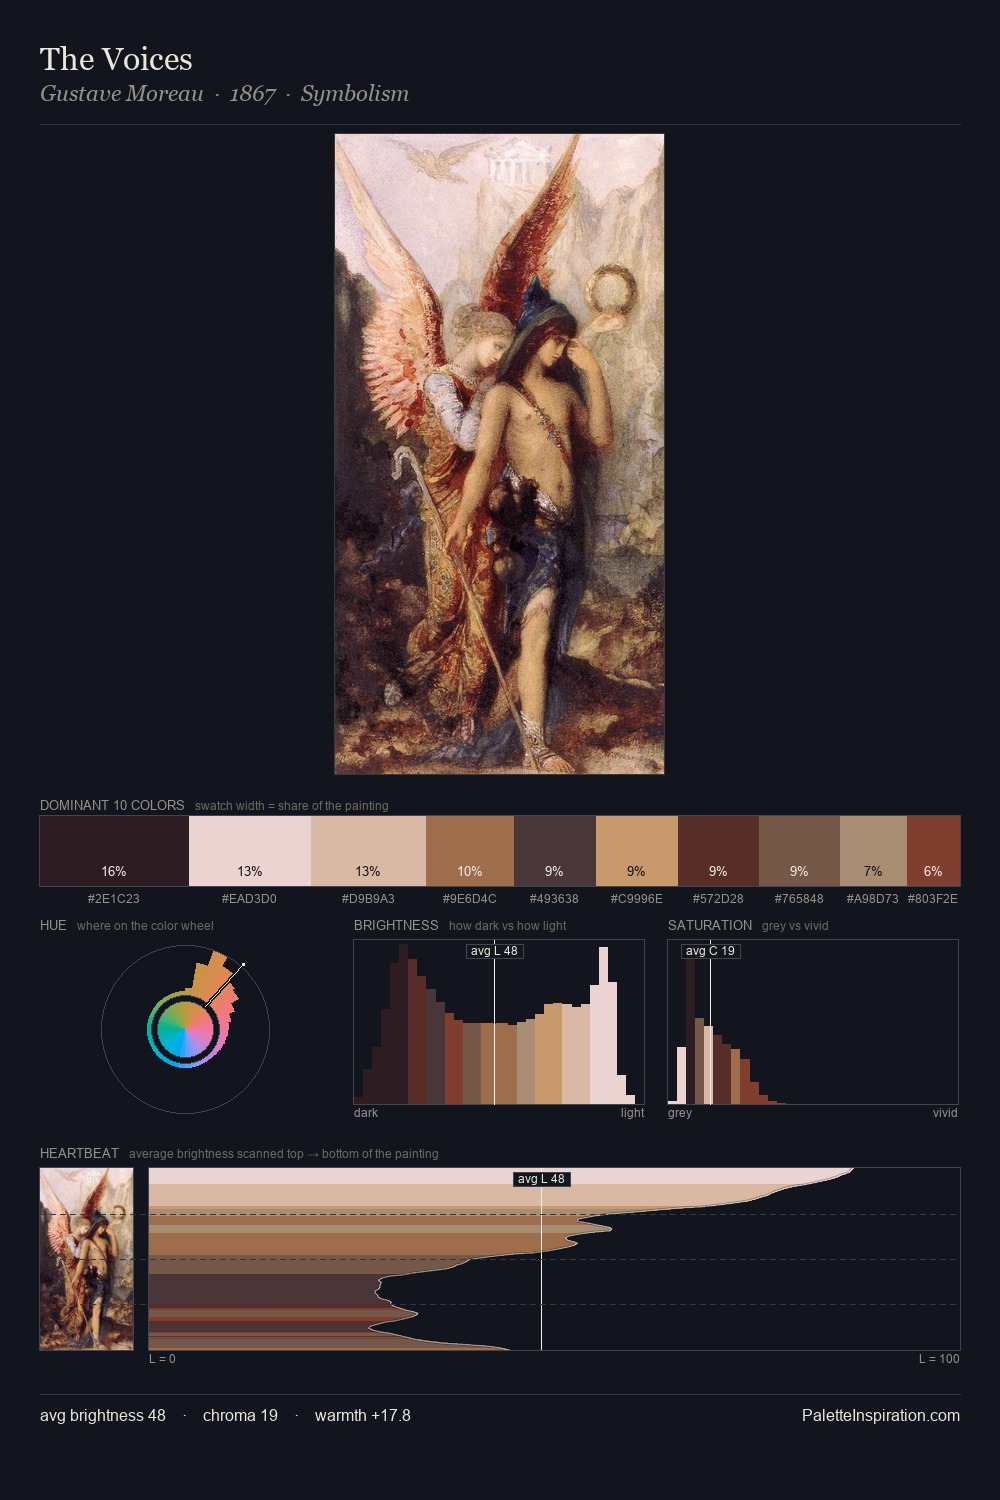Choose the #765848 taupe swatch
The image size is (1000, 1500).
pos(799,851)
